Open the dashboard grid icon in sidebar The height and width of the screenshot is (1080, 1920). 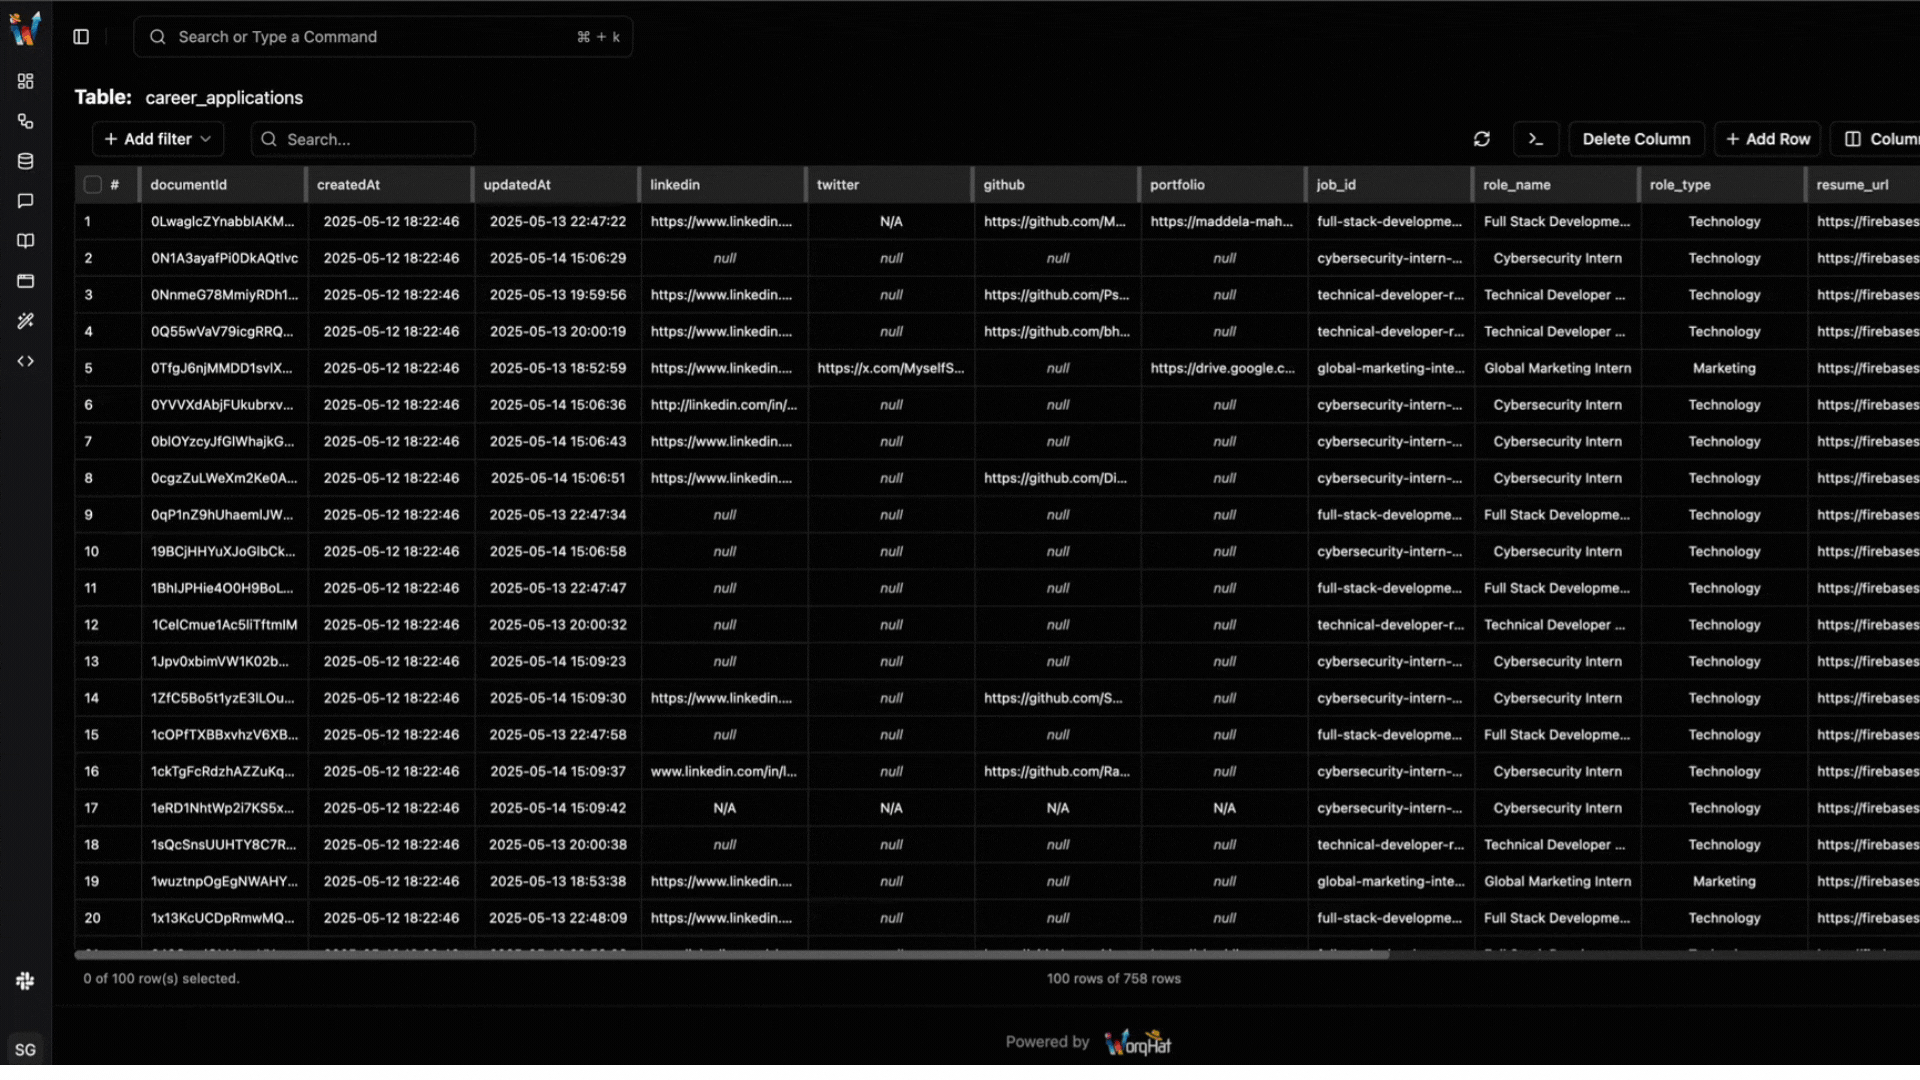(26, 81)
